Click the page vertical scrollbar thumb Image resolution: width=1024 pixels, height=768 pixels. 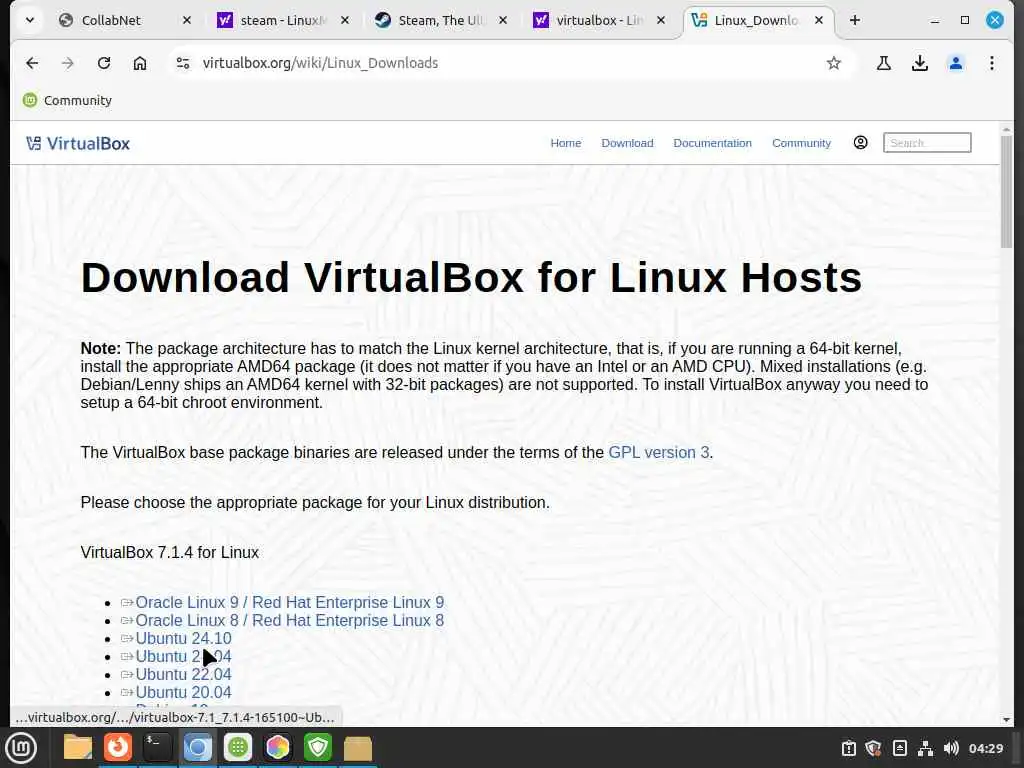(1006, 191)
